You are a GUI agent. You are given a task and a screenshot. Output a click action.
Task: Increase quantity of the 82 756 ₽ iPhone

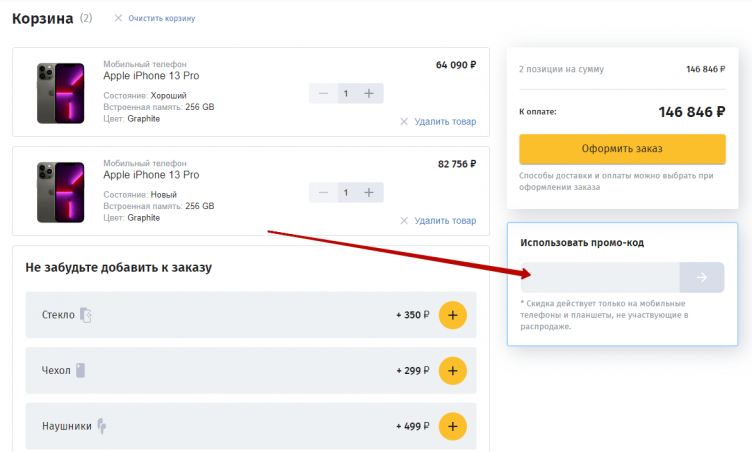click(x=369, y=192)
